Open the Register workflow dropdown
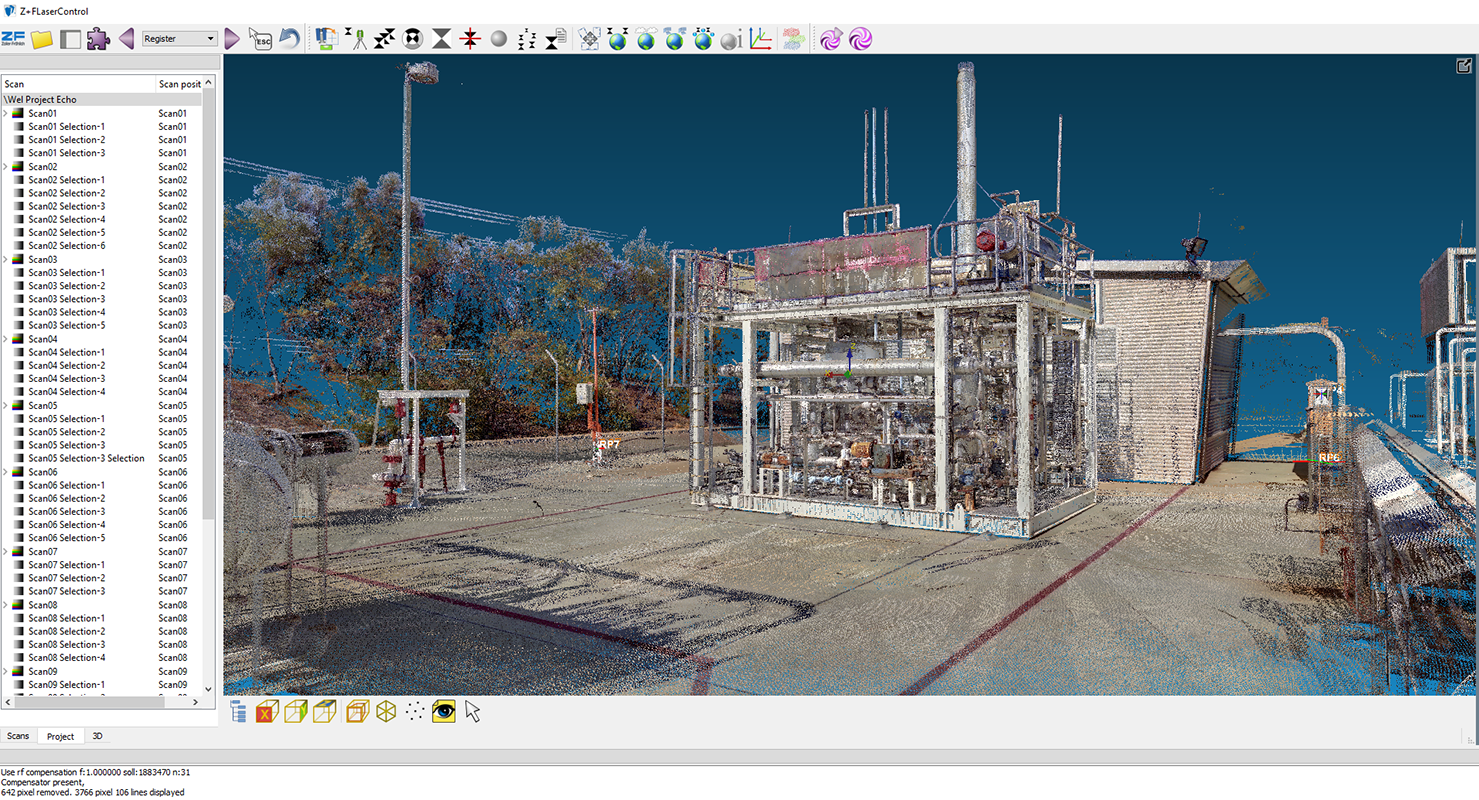Image resolution: width=1479 pixels, height=800 pixels. click(x=180, y=39)
